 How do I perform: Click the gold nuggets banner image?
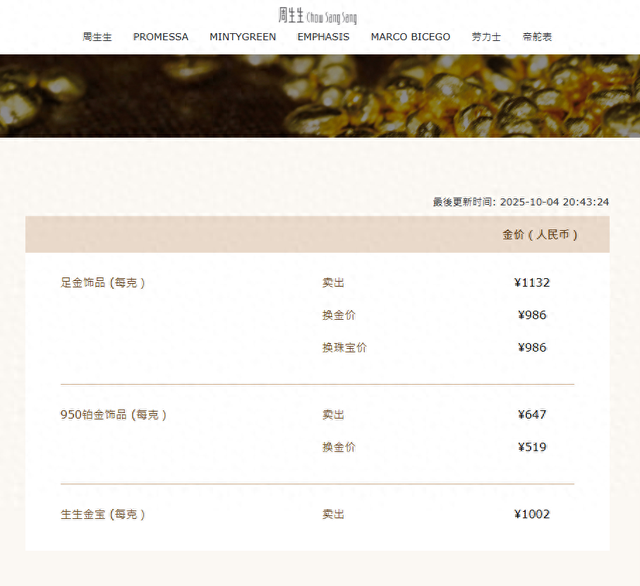[320, 96]
